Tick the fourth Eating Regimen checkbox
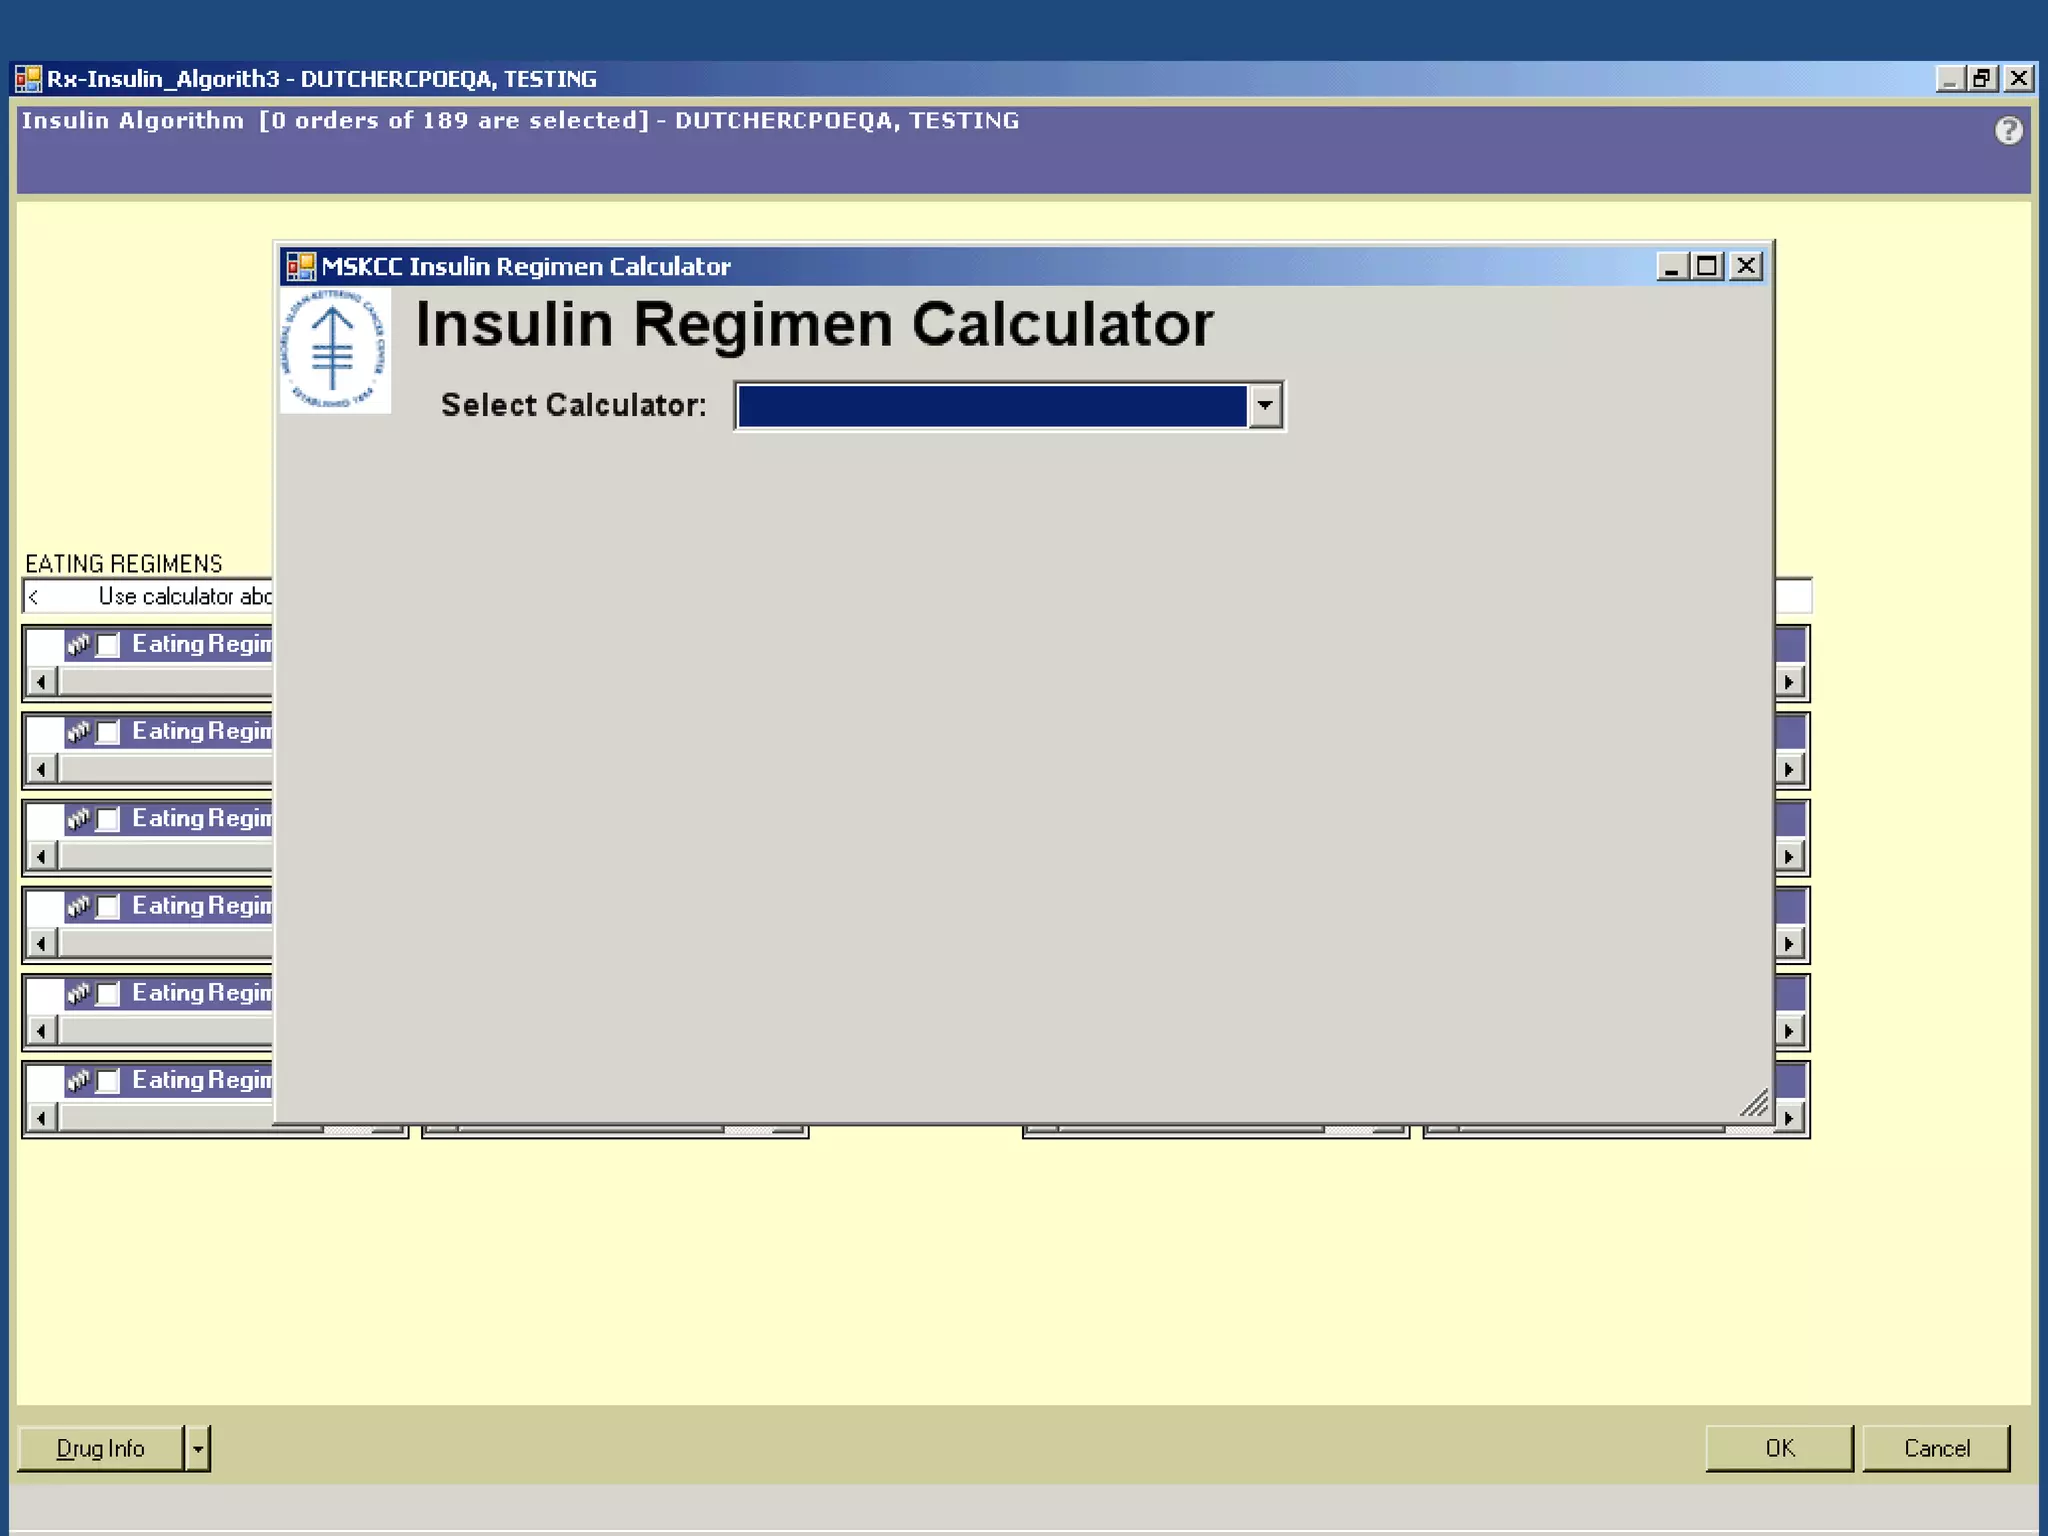Viewport: 2048px width, 1536px height. click(108, 906)
